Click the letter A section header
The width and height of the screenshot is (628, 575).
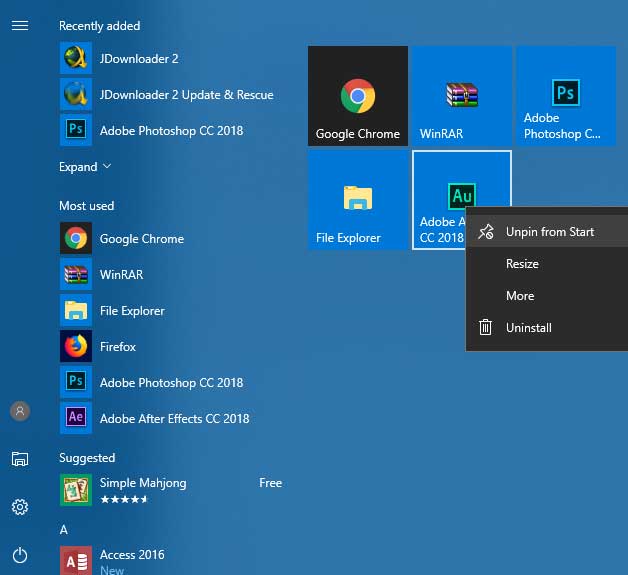click(x=64, y=530)
